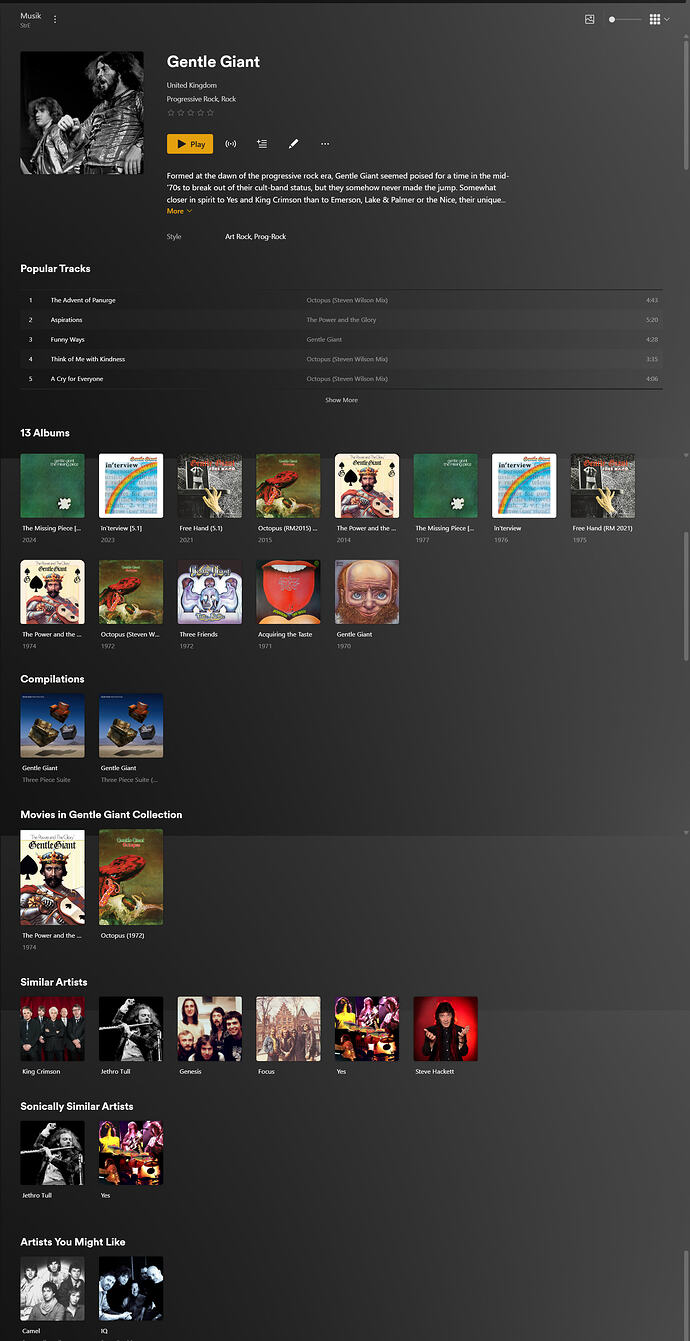Open the Art Rock style link
Screen dimensions: 690x1341
point(237,237)
